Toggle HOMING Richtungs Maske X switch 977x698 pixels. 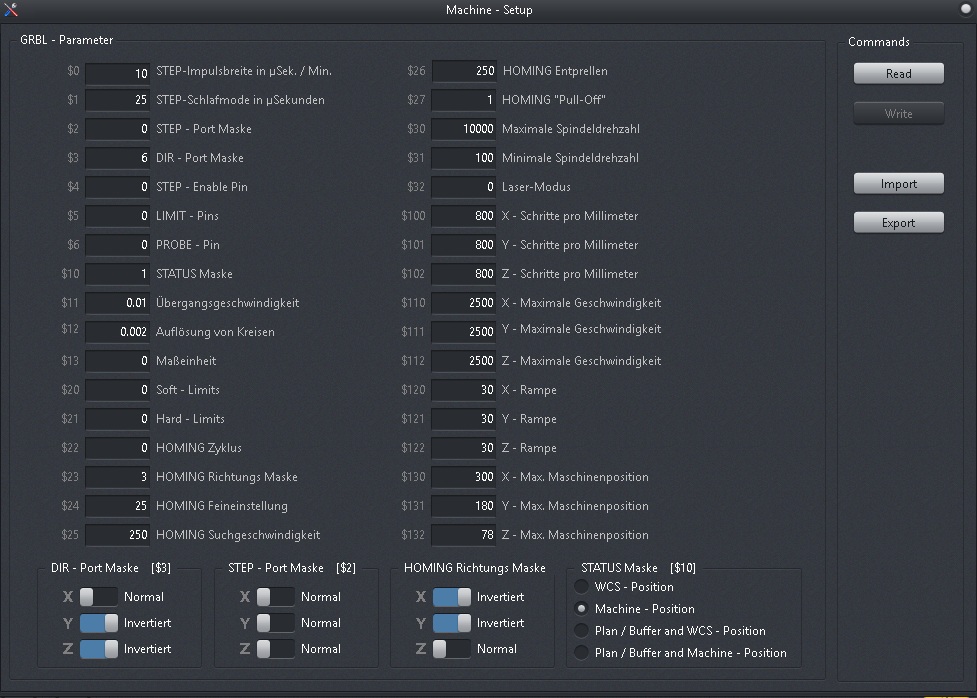pyautogui.click(x=452, y=597)
